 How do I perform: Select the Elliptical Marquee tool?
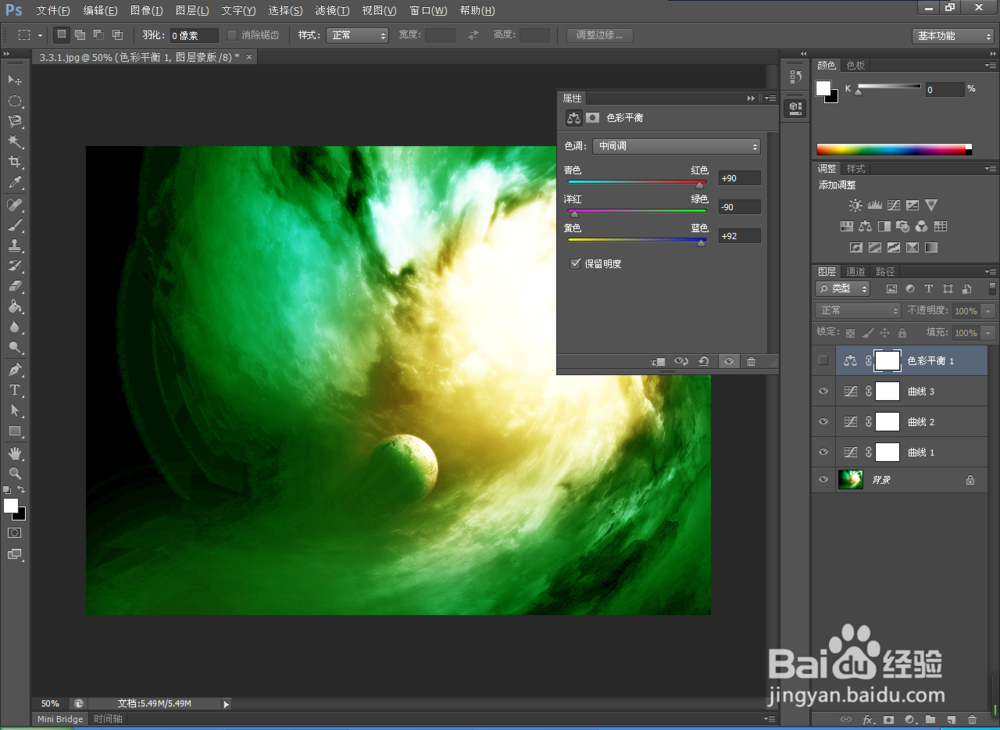[15, 101]
